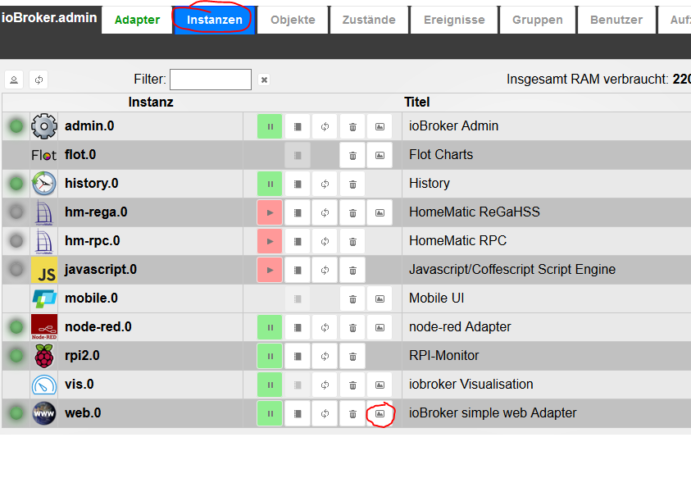Open the Objekte tab
This screenshot has width=691, height=483.
click(x=293, y=20)
